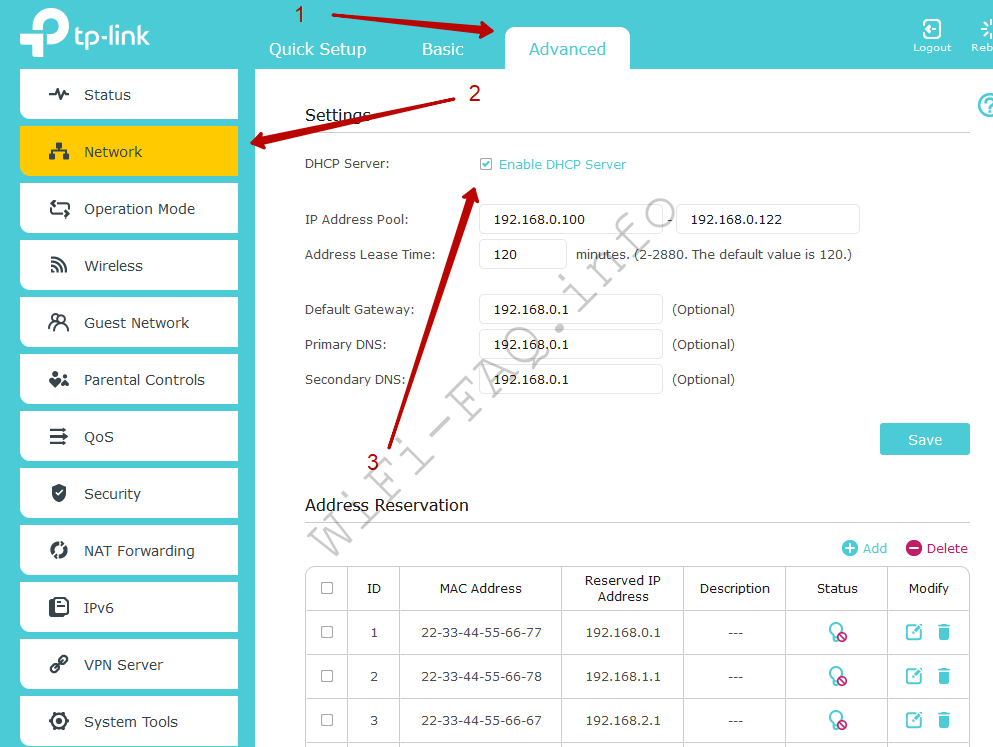Click status bulb icon for ID 1
The height and width of the screenshot is (747, 993).
(x=837, y=632)
